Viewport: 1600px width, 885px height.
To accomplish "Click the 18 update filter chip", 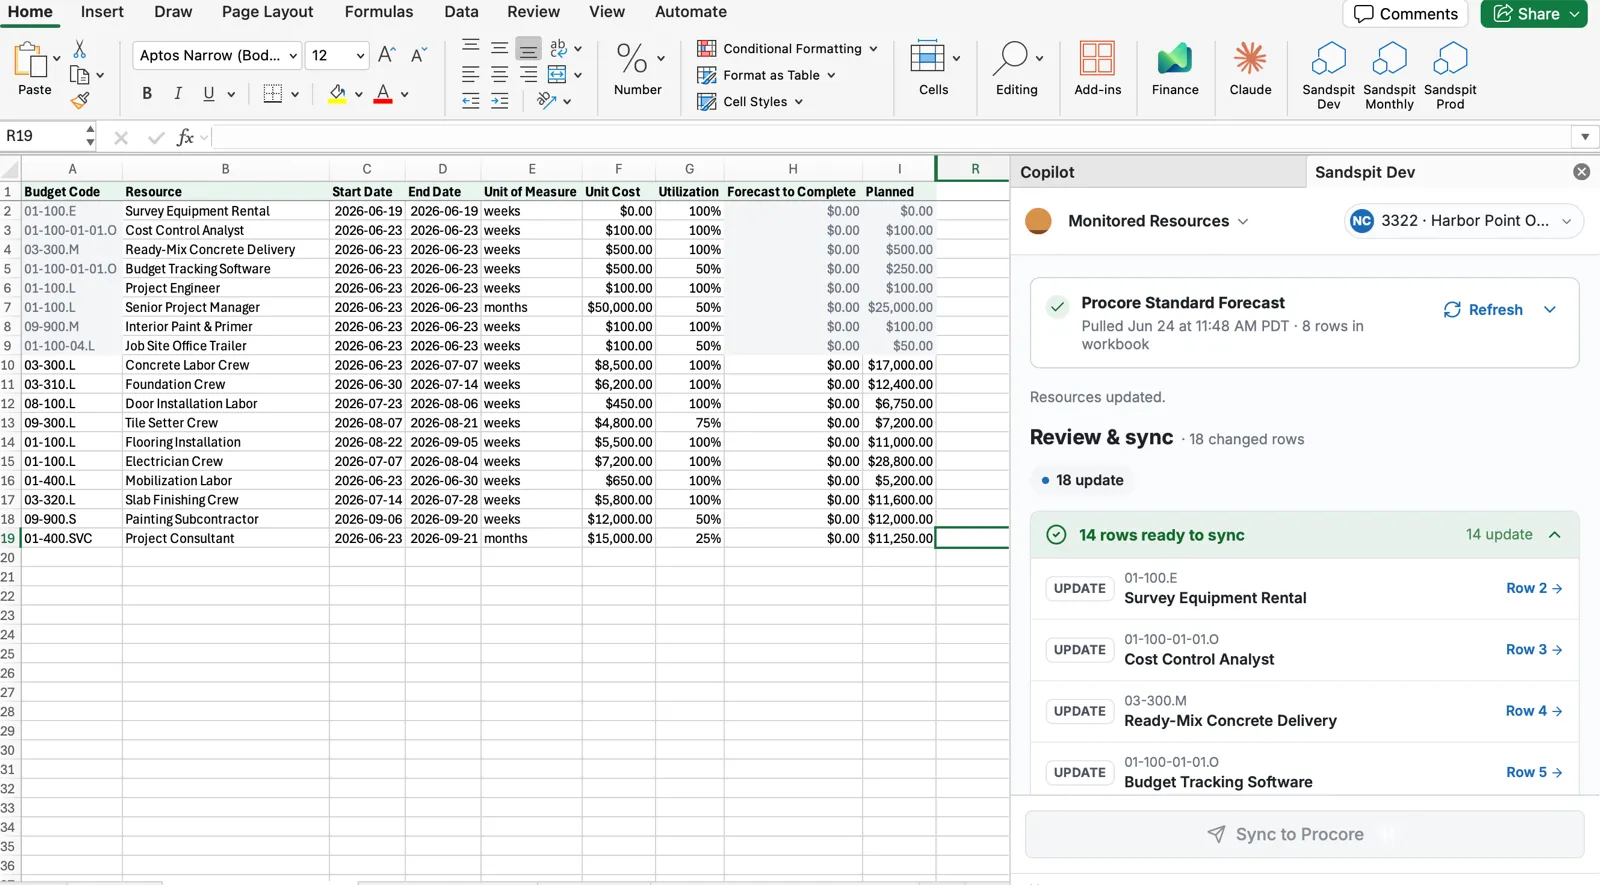I will [1082, 480].
